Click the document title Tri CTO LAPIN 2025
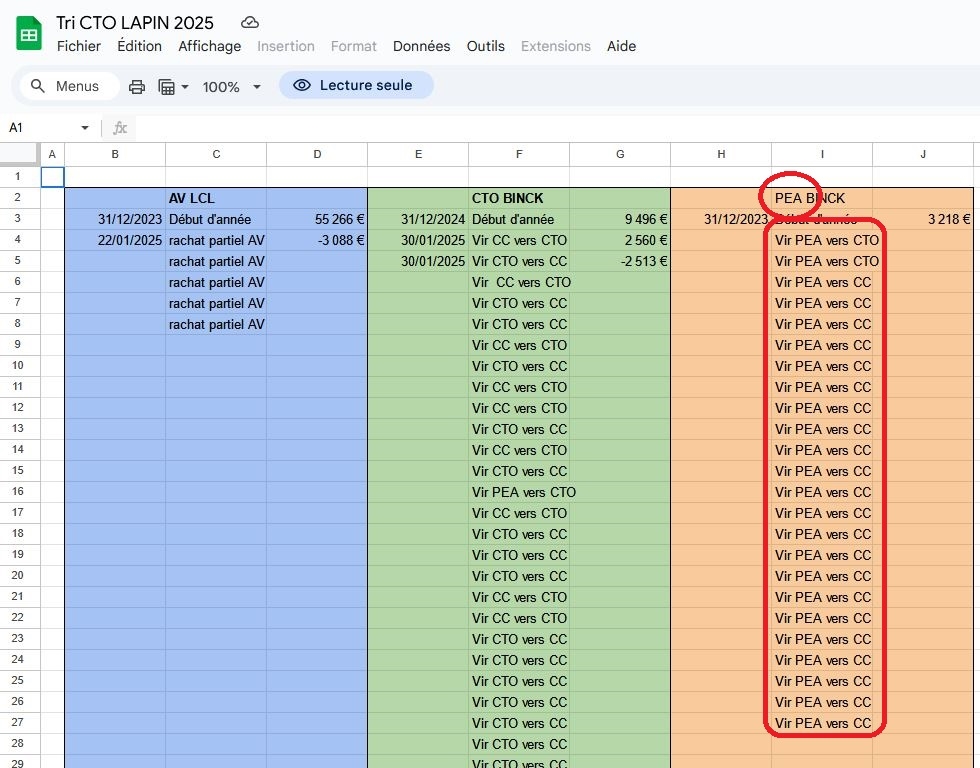 click(x=135, y=23)
